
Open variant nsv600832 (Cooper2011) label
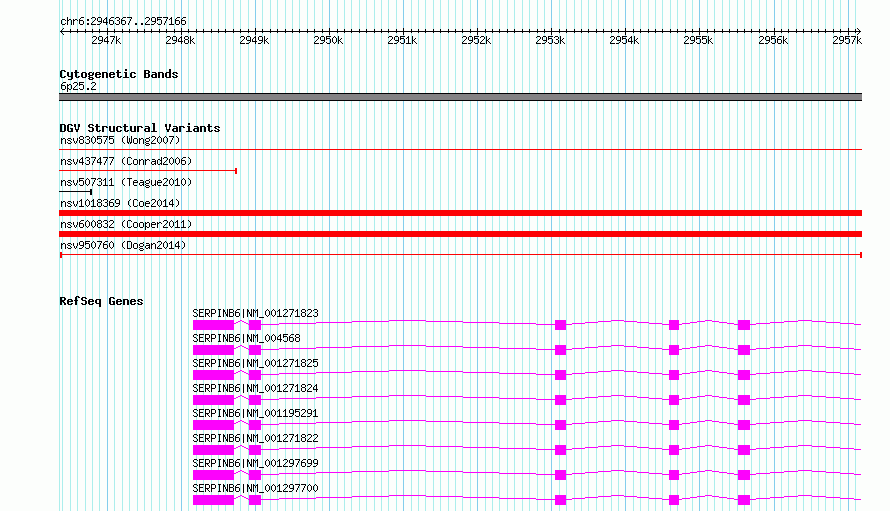click(x=126, y=224)
